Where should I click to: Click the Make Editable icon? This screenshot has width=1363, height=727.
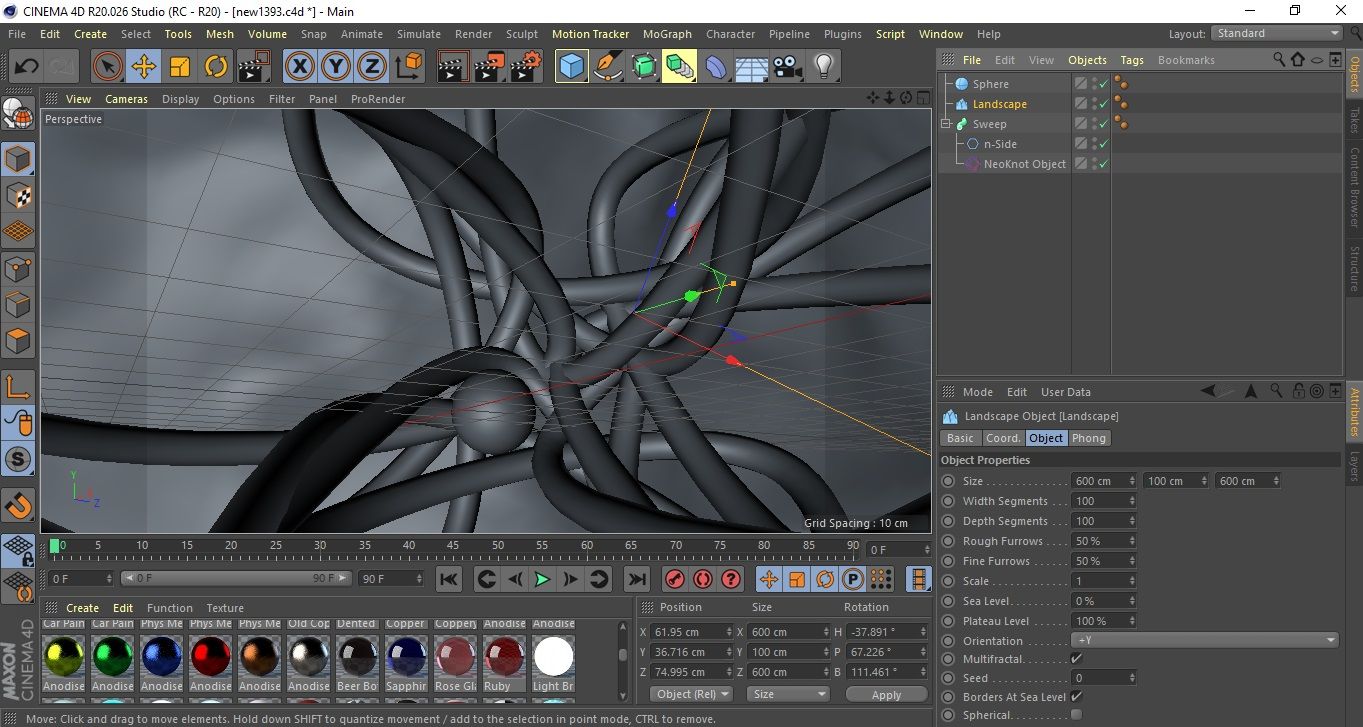(x=19, y=114)
